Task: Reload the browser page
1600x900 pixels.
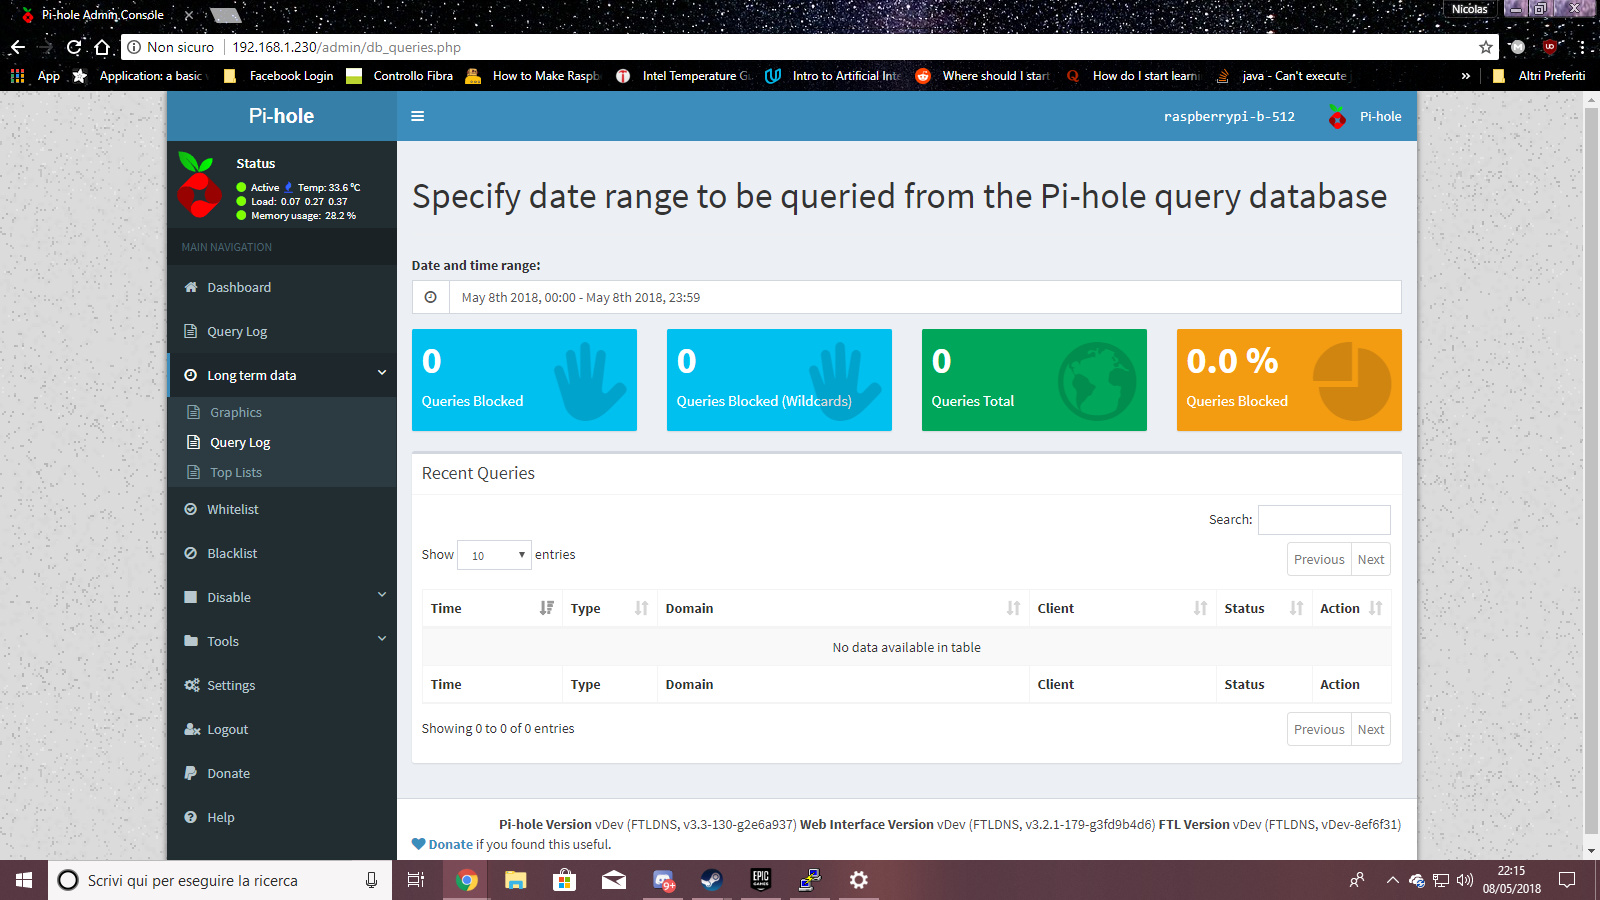Action: [74, 47]
